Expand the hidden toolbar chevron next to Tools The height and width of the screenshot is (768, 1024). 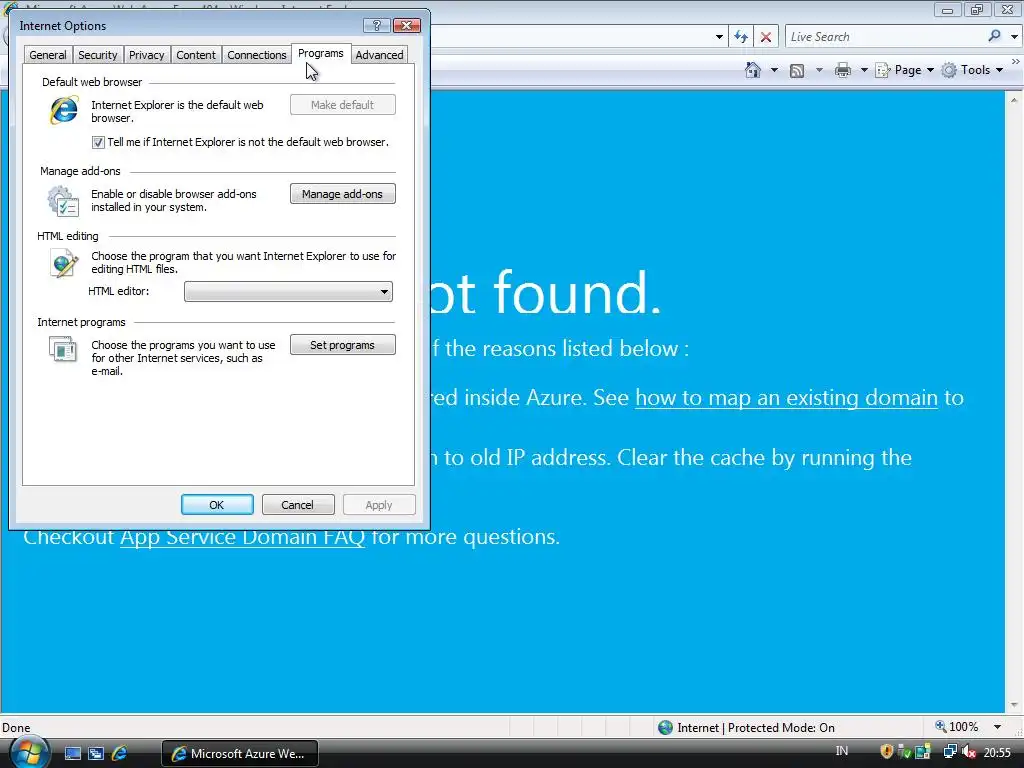(1016, 61)
